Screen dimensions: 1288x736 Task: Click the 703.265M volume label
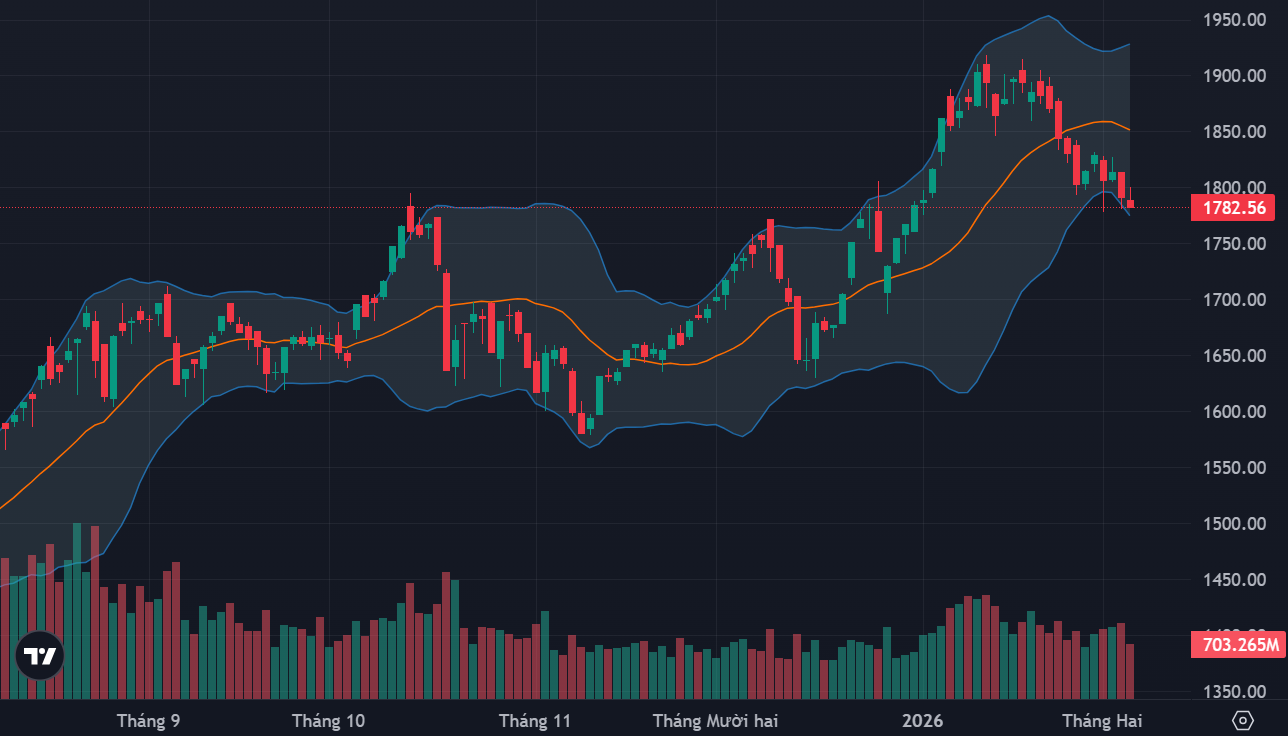[1235, 644]
